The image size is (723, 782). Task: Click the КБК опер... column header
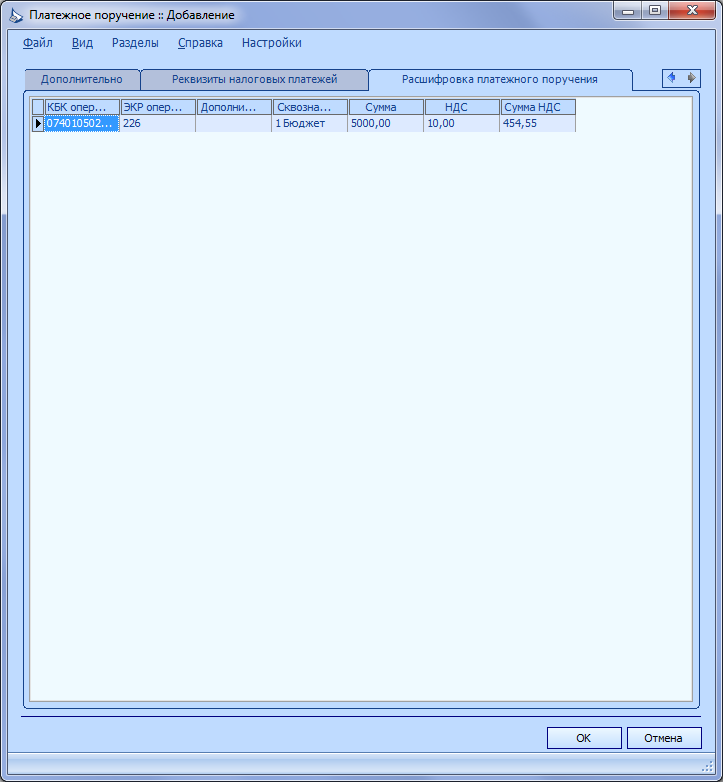coord(82,107)
